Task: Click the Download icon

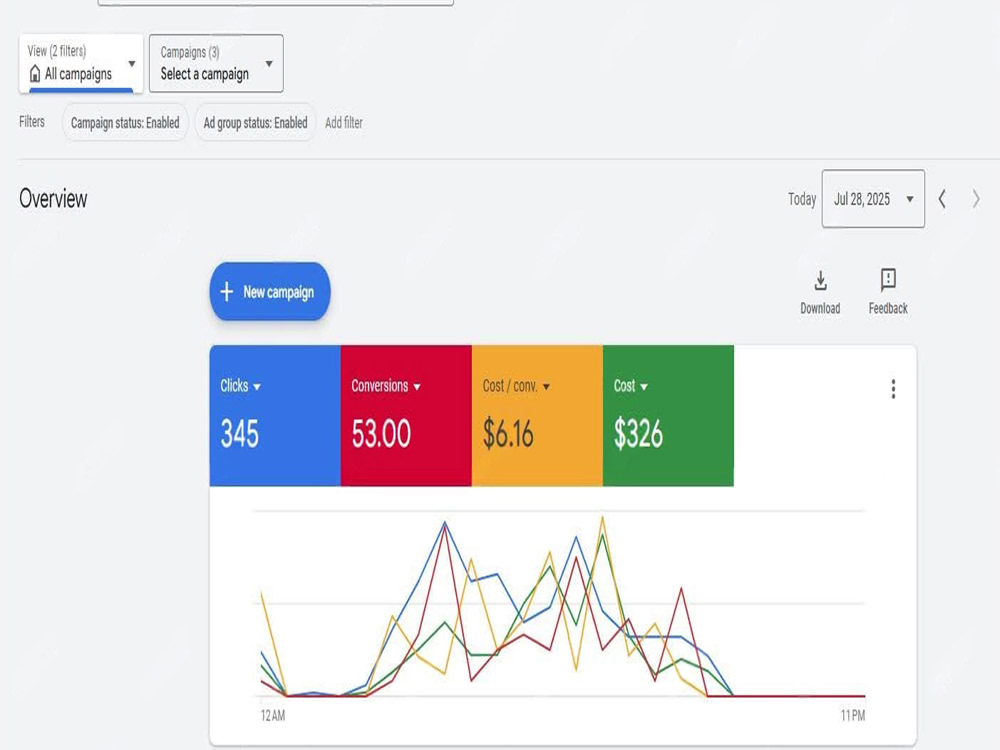Action: (821, 280)
